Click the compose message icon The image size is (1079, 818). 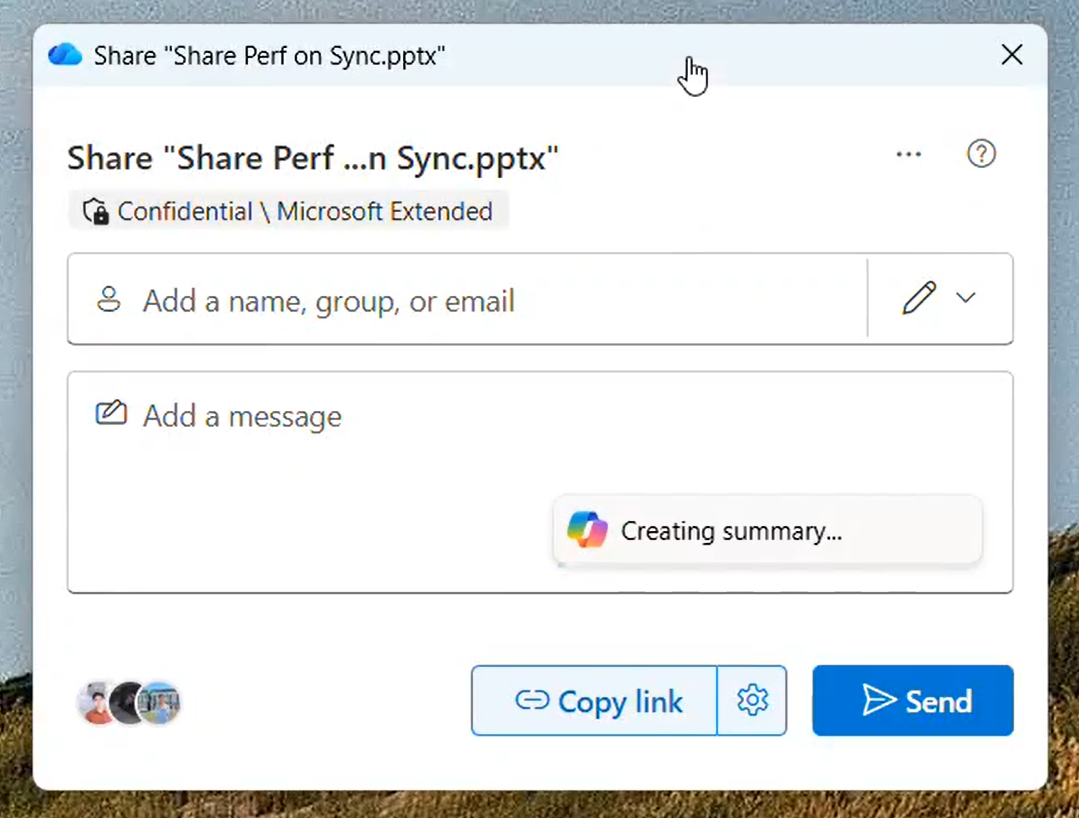111,413
